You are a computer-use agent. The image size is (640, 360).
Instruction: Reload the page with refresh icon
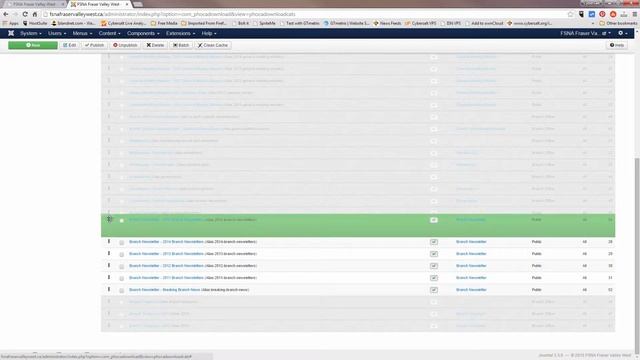click(x=25, y=14)
